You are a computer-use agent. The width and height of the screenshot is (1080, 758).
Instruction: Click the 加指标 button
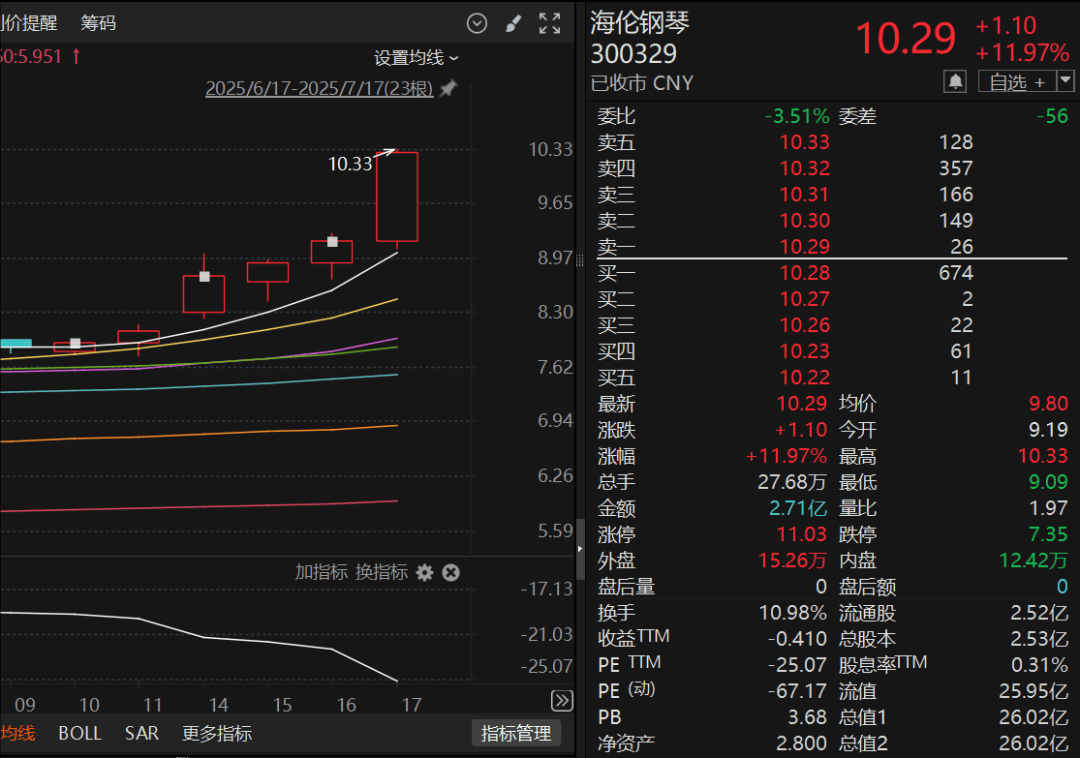[x=322, y=572]
